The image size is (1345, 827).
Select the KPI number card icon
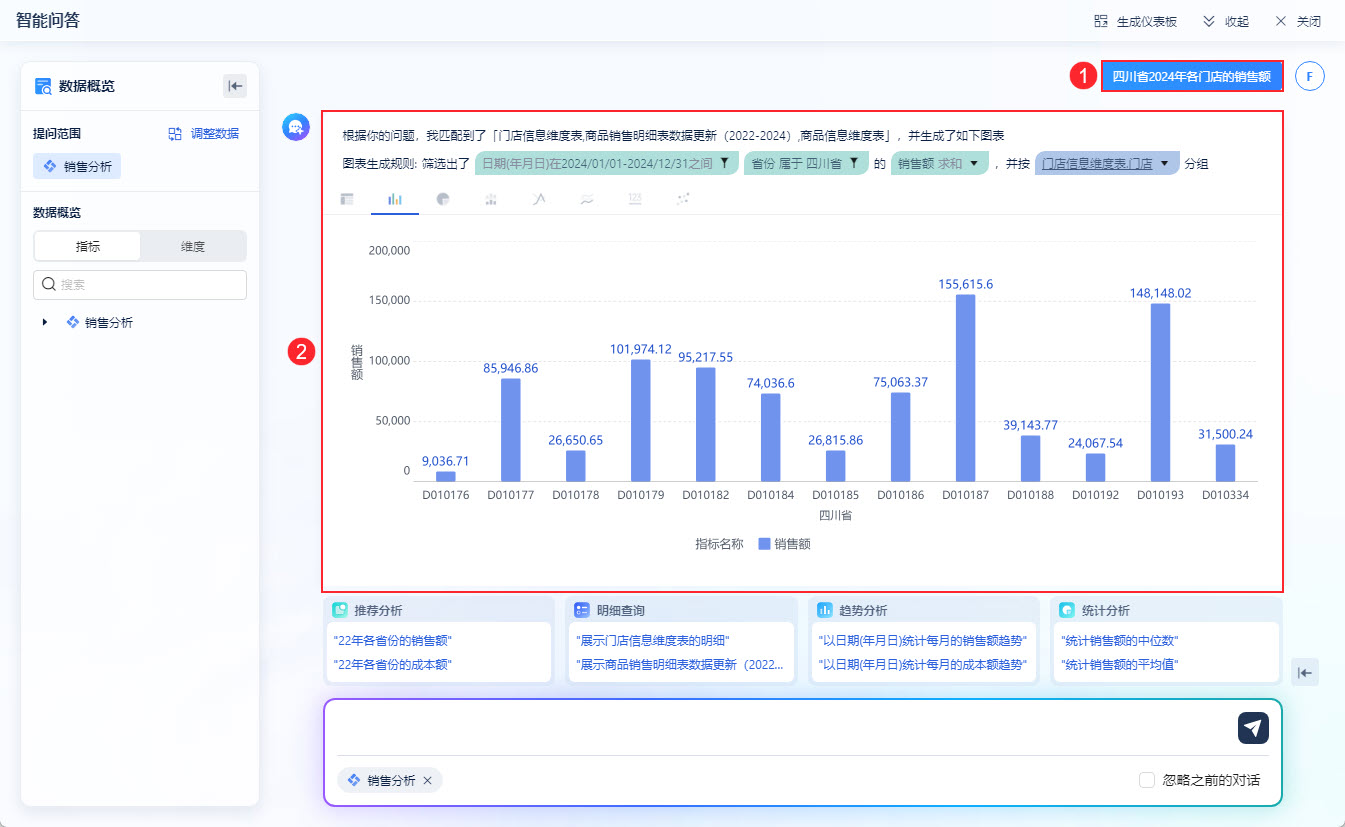coord(635,199)
